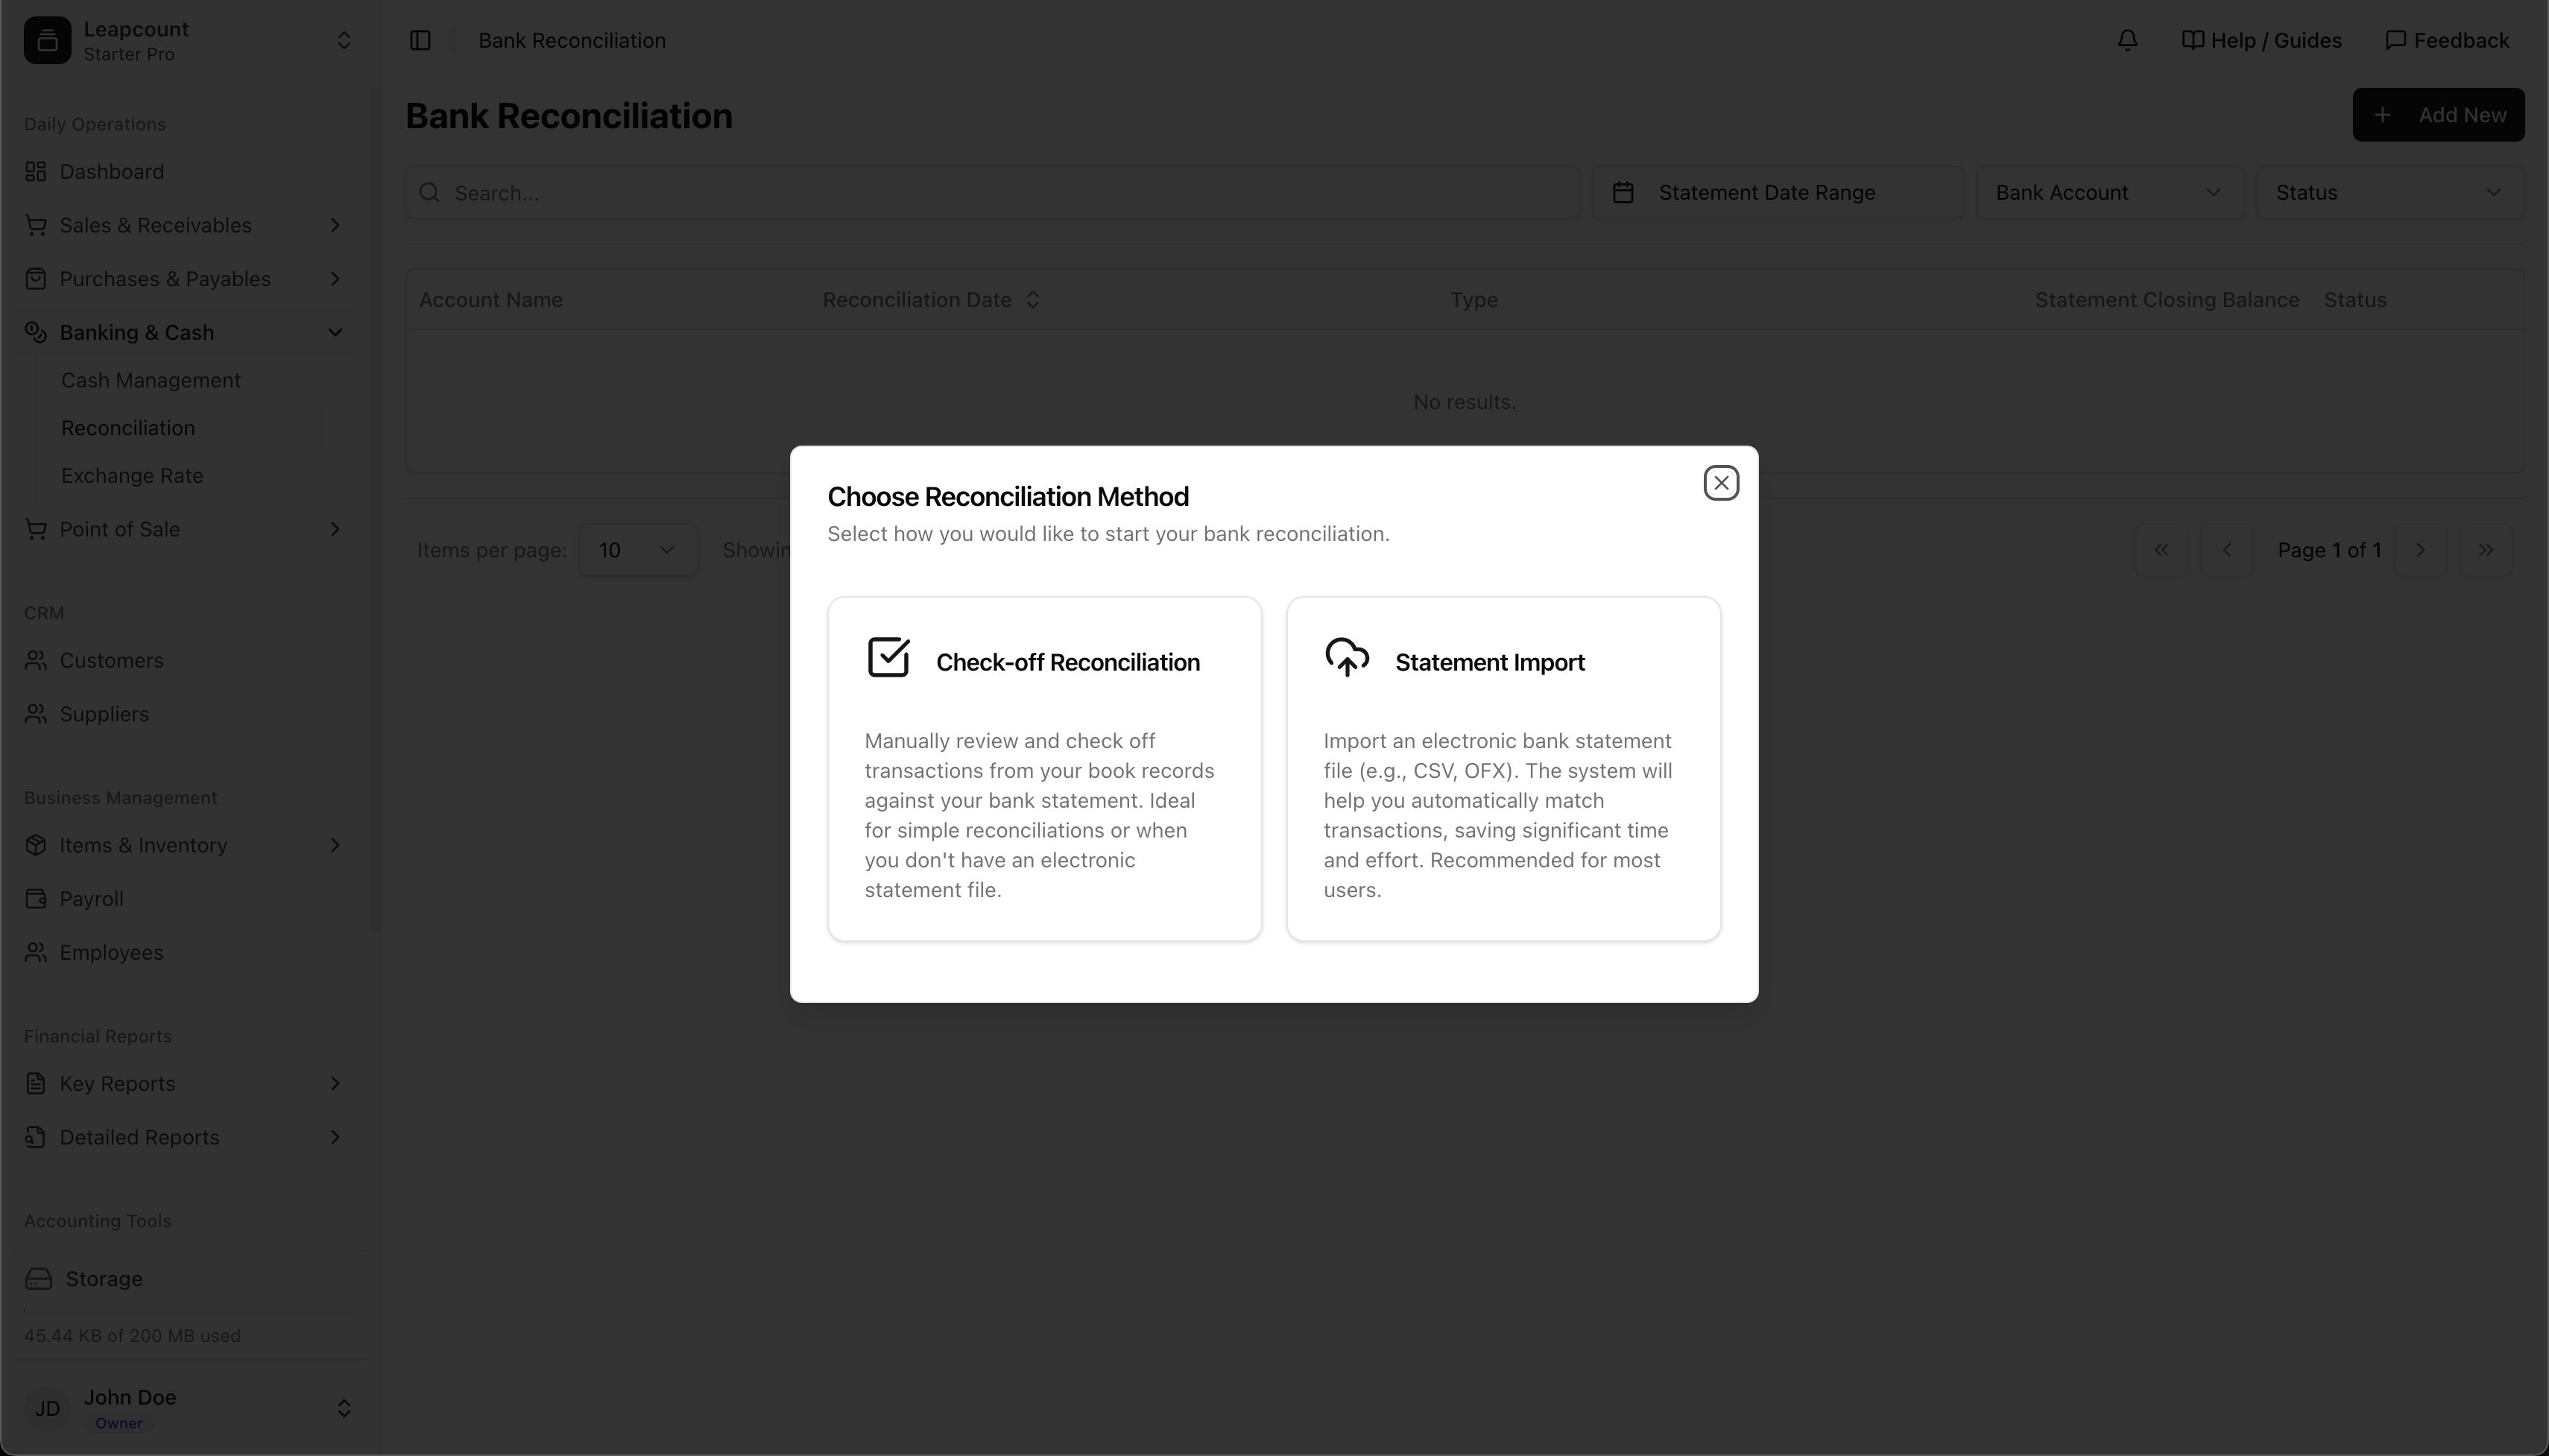The image size is (2549, 1456).
Task: Click the Items & Inventory box icon
Action: click(36, 845)
